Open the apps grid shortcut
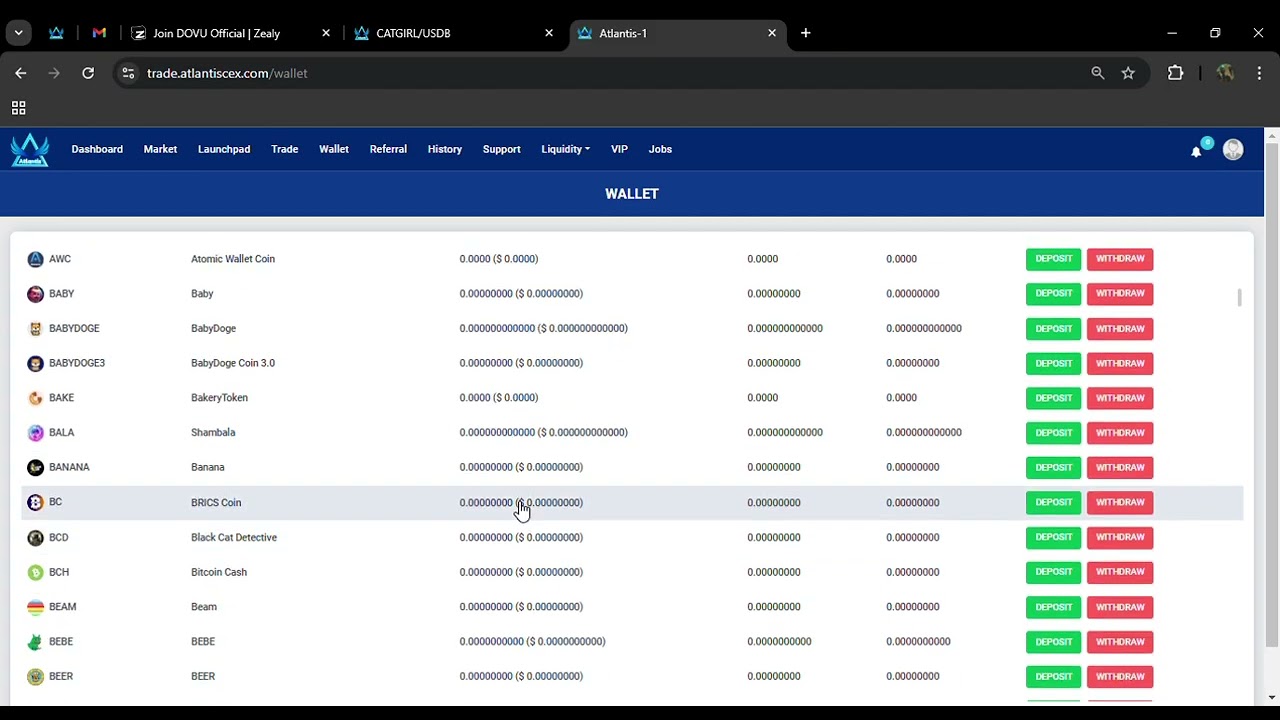 click(18, 108)
